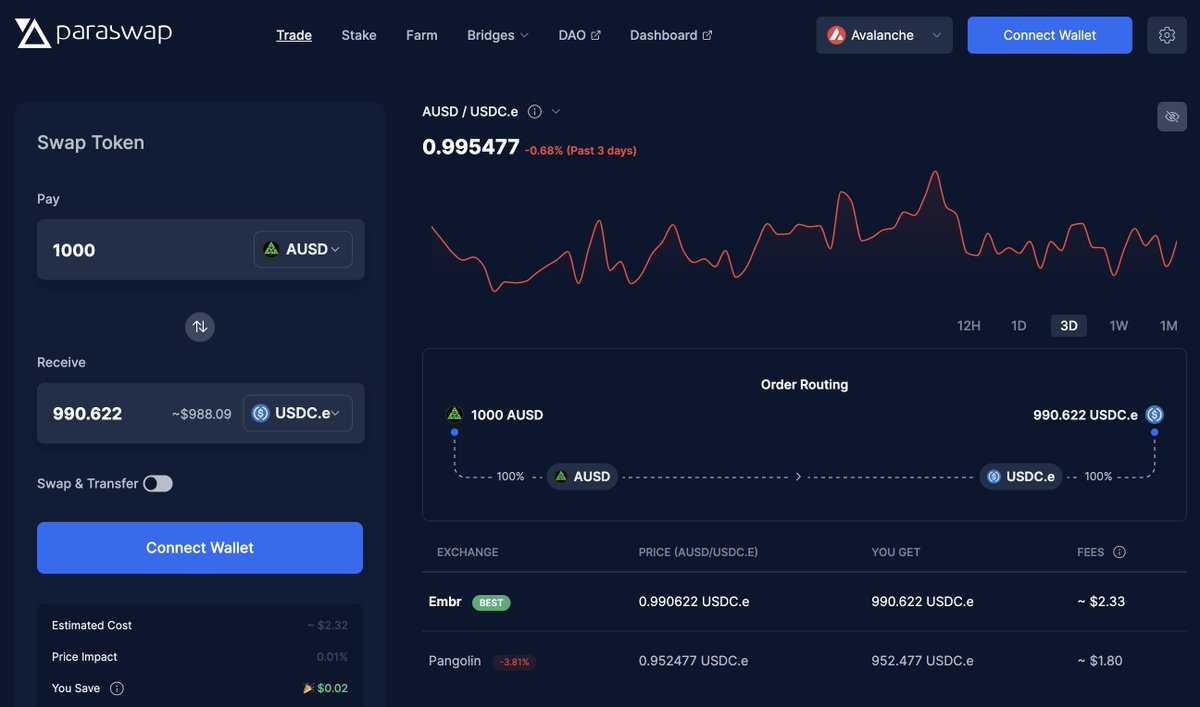
Task: Click the USDC.e icon beside 990.622 USDC.e in routing
Action: (x=1154, y=414)
